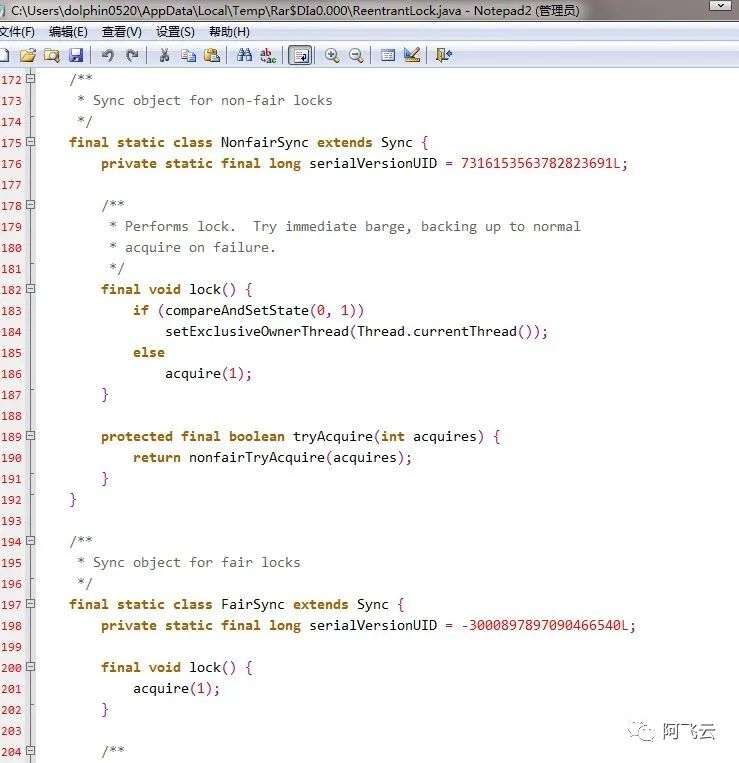Create a new document via toolbar icon
The image size is (739, 763).
coord(5,55)
